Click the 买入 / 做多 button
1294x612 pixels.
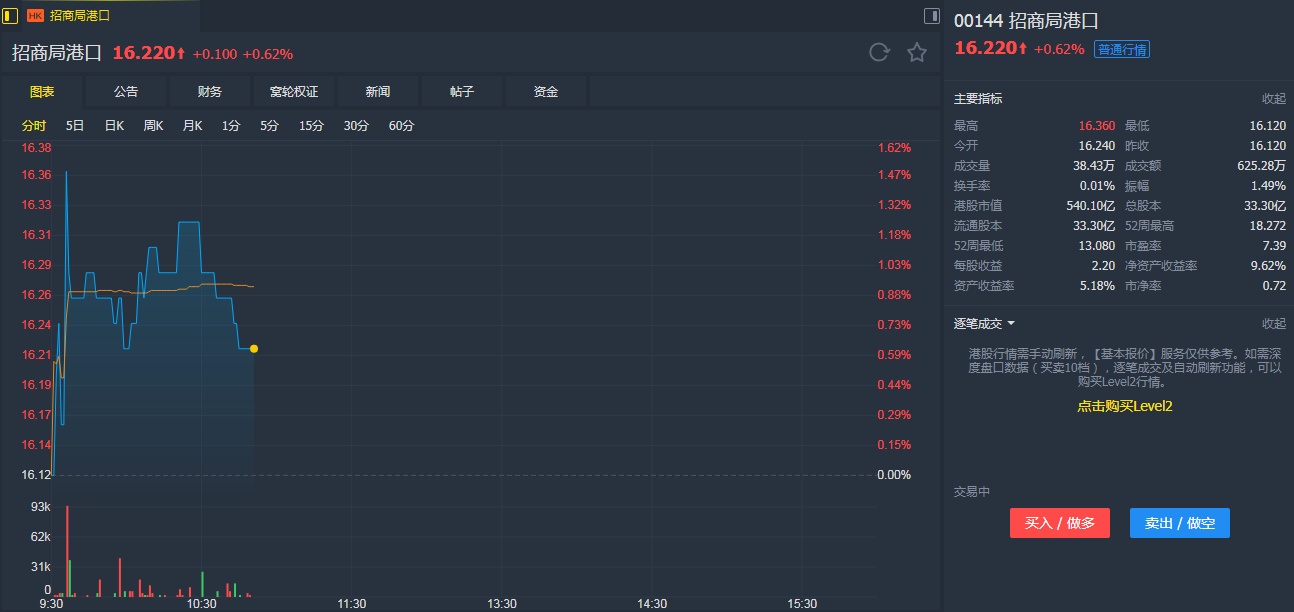click(x=1059, y=523)
